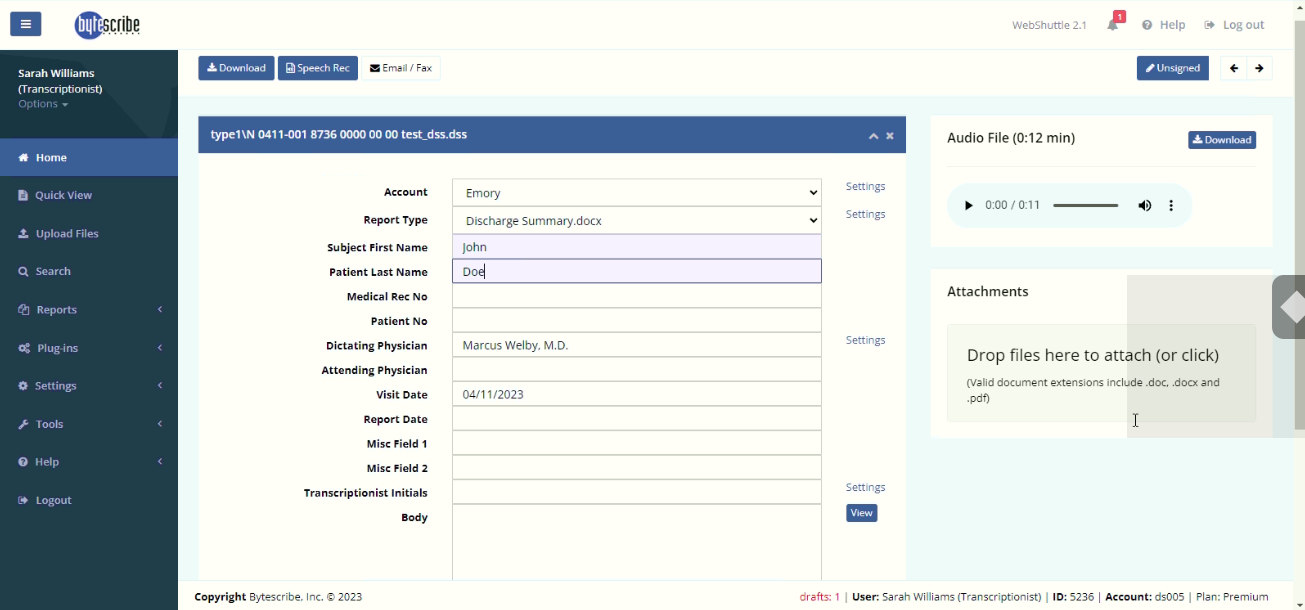
Task: Click Settings link next to Transcriptionist Initials
Action: pos(865,487)
